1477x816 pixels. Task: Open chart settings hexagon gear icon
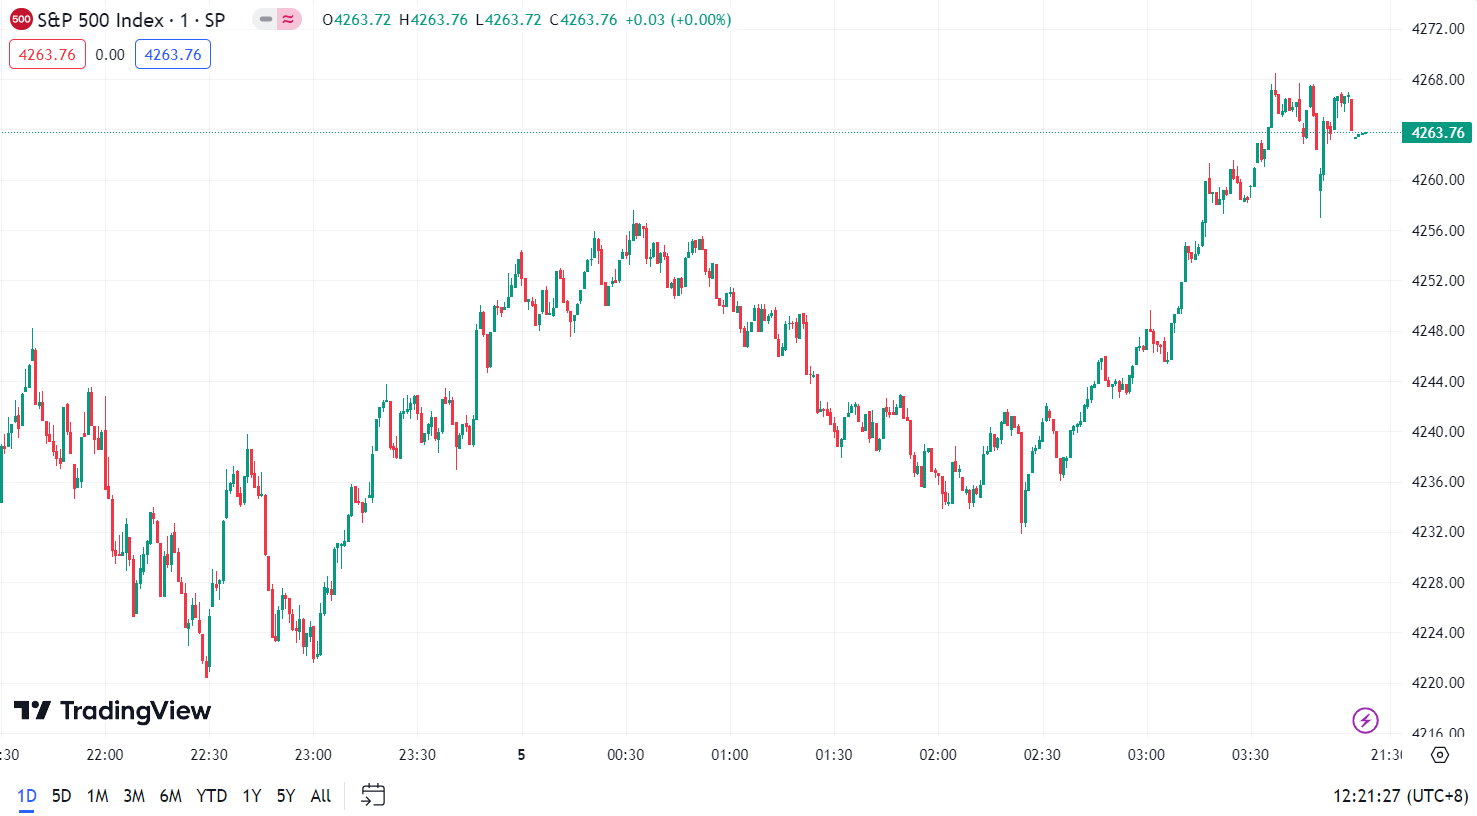point(1439,755)
